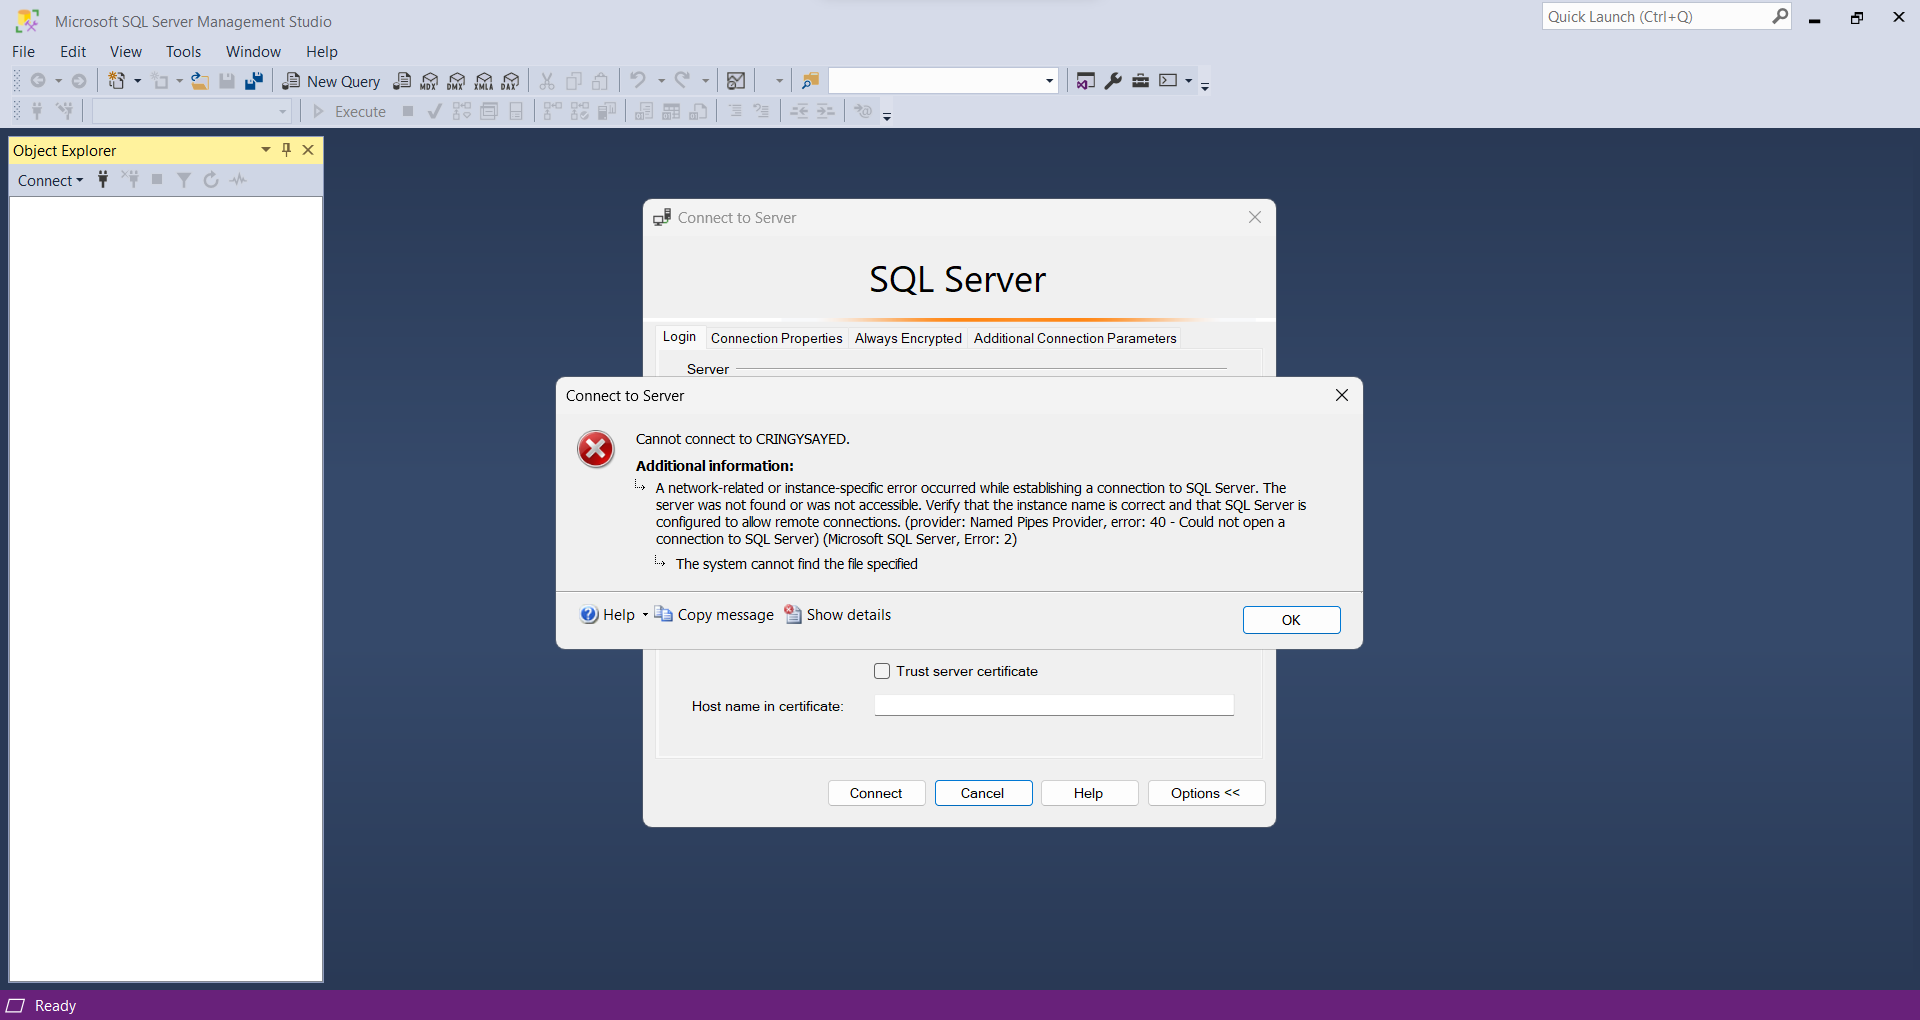The image size is (1920, 1020).
Task: Open Object Explorer window position dropdown arrow
Action: [x=266, y=150]
